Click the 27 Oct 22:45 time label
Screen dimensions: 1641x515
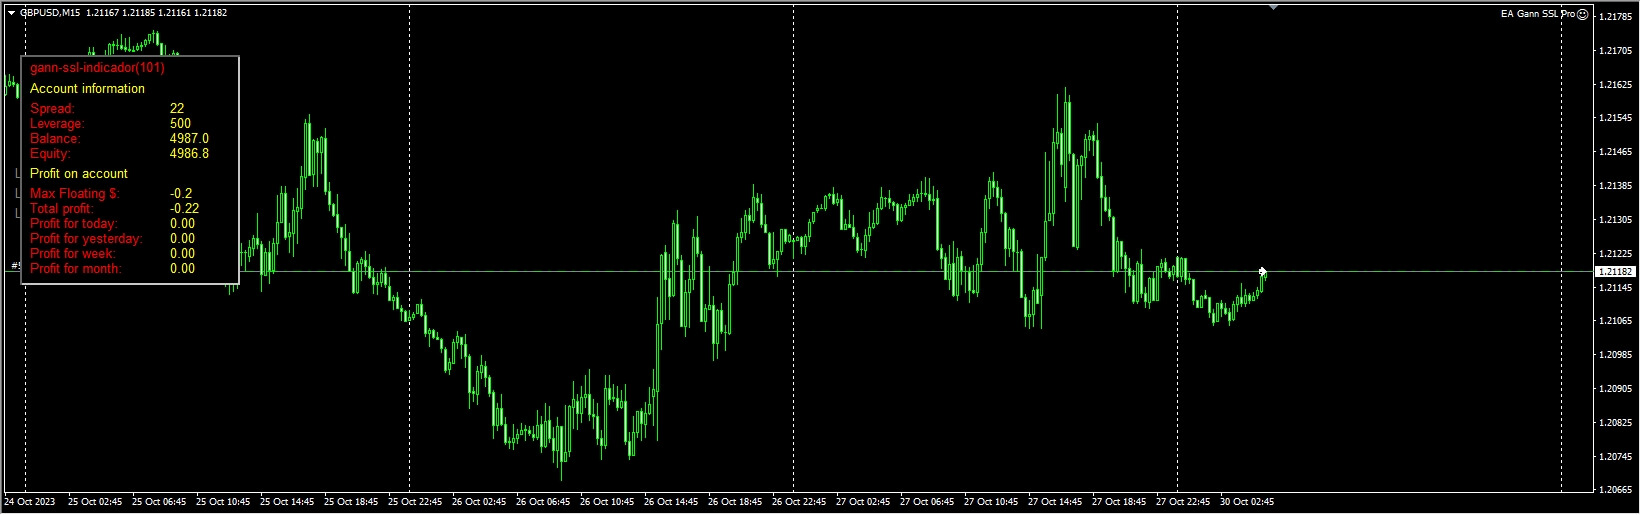point(1183,502)
